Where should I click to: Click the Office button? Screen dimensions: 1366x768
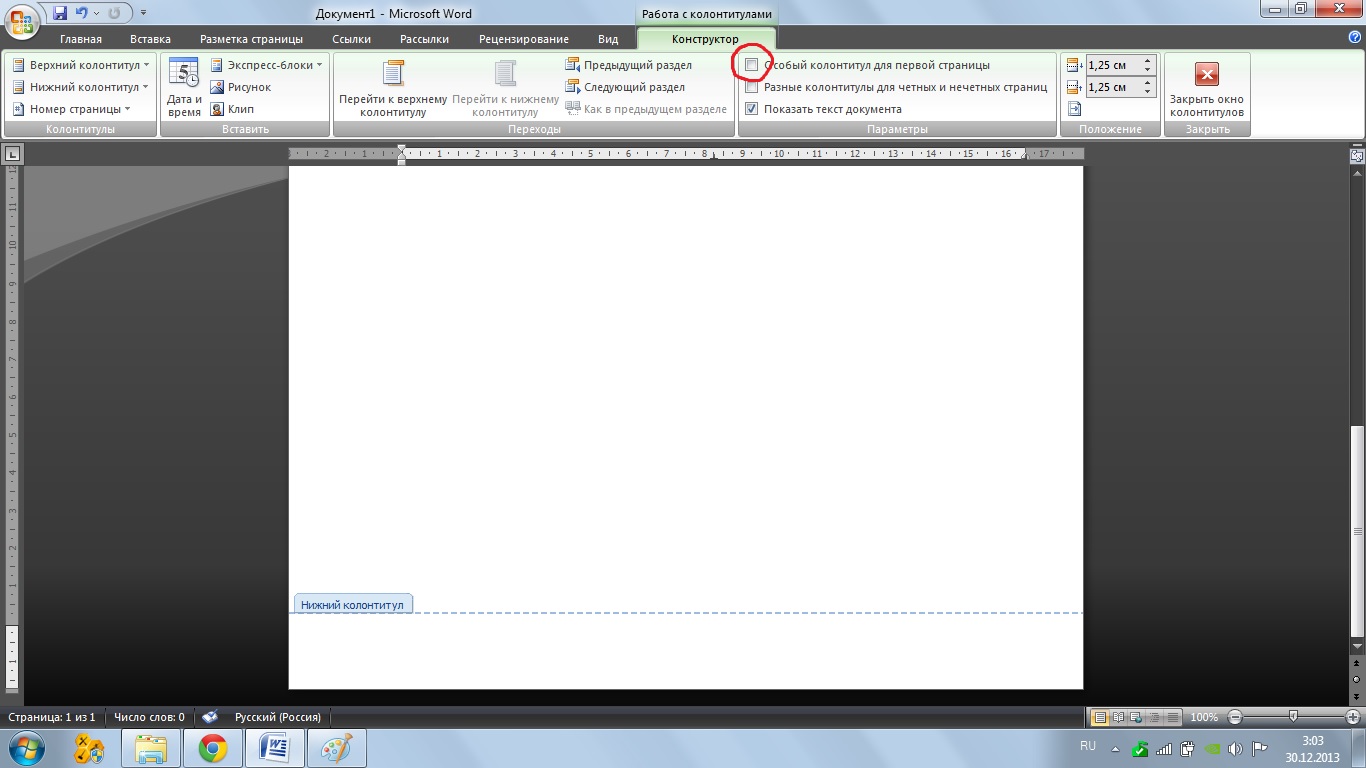point(23,20)
